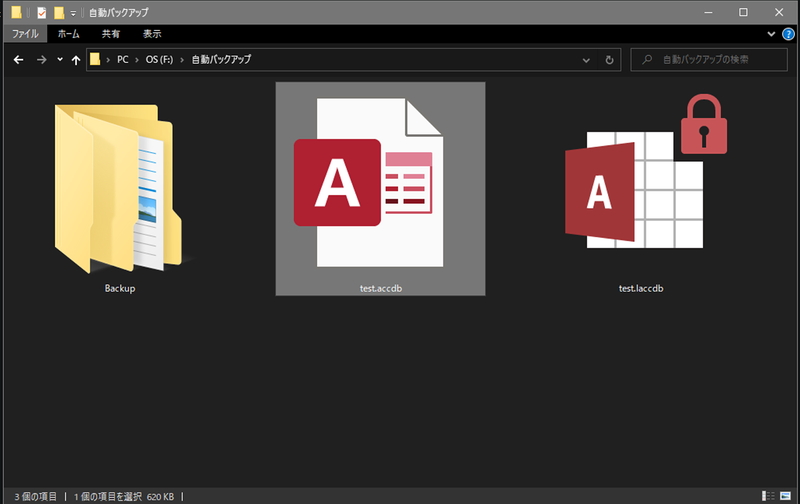800x504 pixels.
Task: Open the ホーム ribbon tab
Action: [x=68, y=34]
